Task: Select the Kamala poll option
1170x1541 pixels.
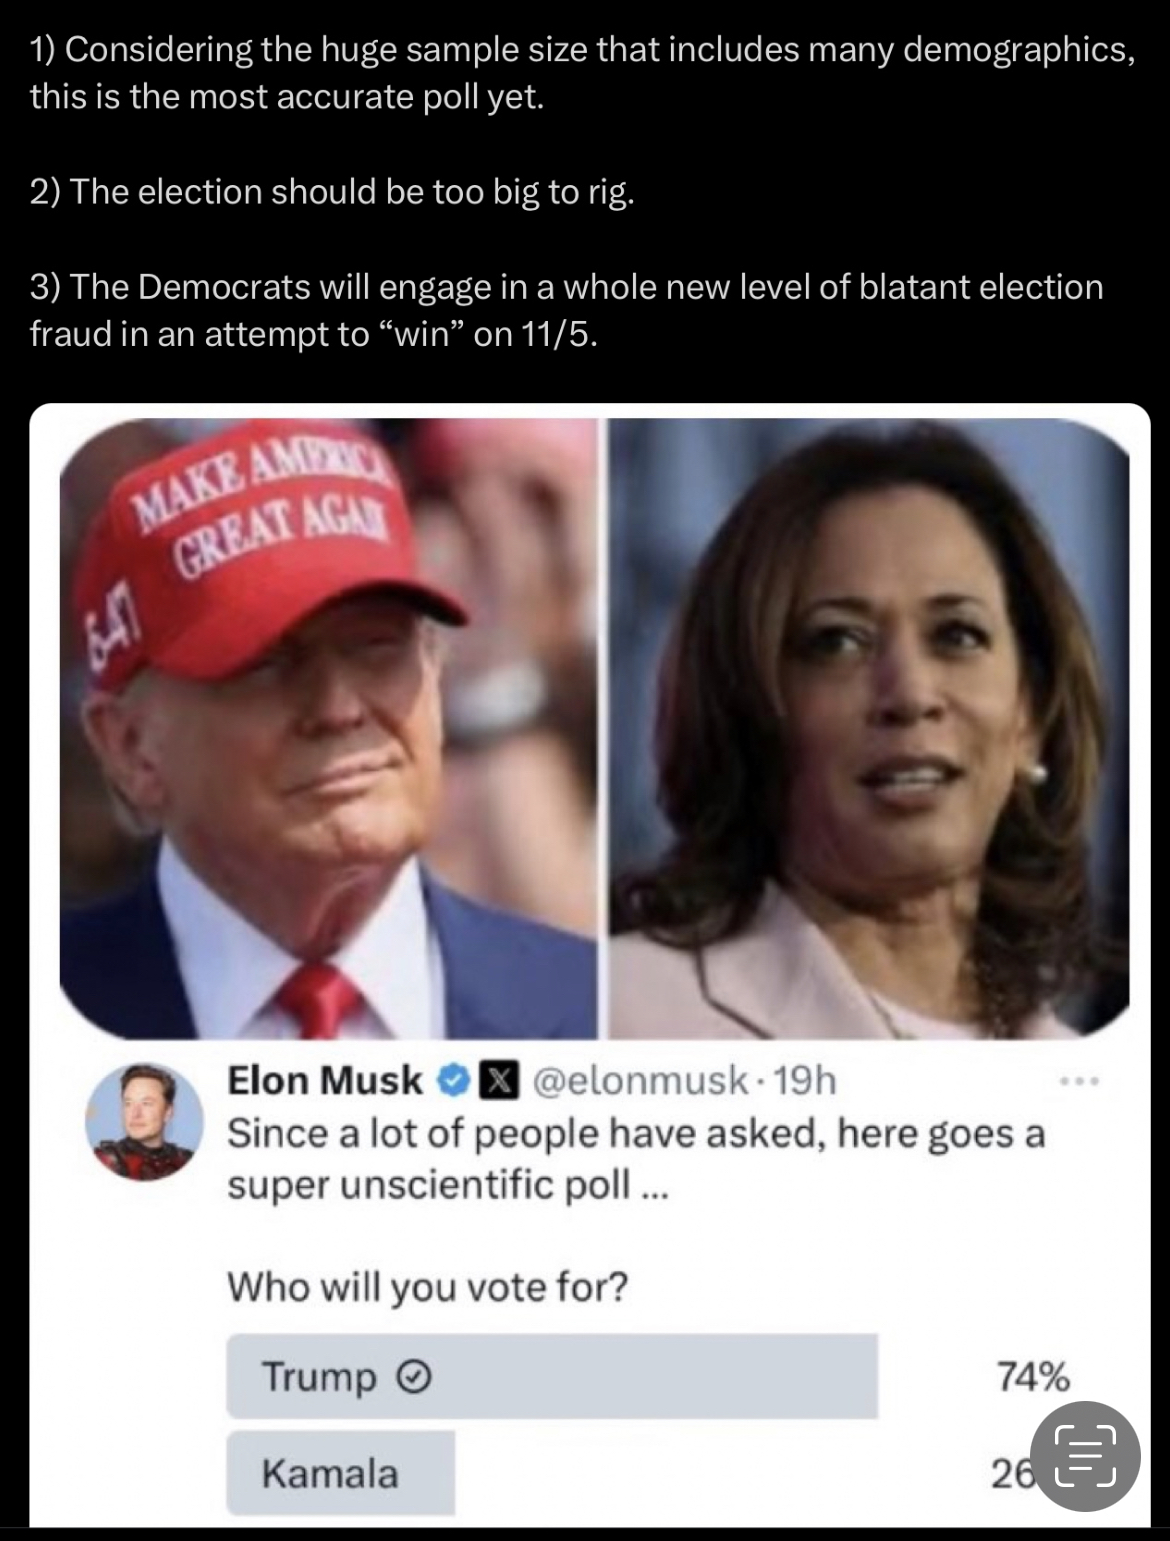Action: pyautogui.click(x=340, y=1473)
